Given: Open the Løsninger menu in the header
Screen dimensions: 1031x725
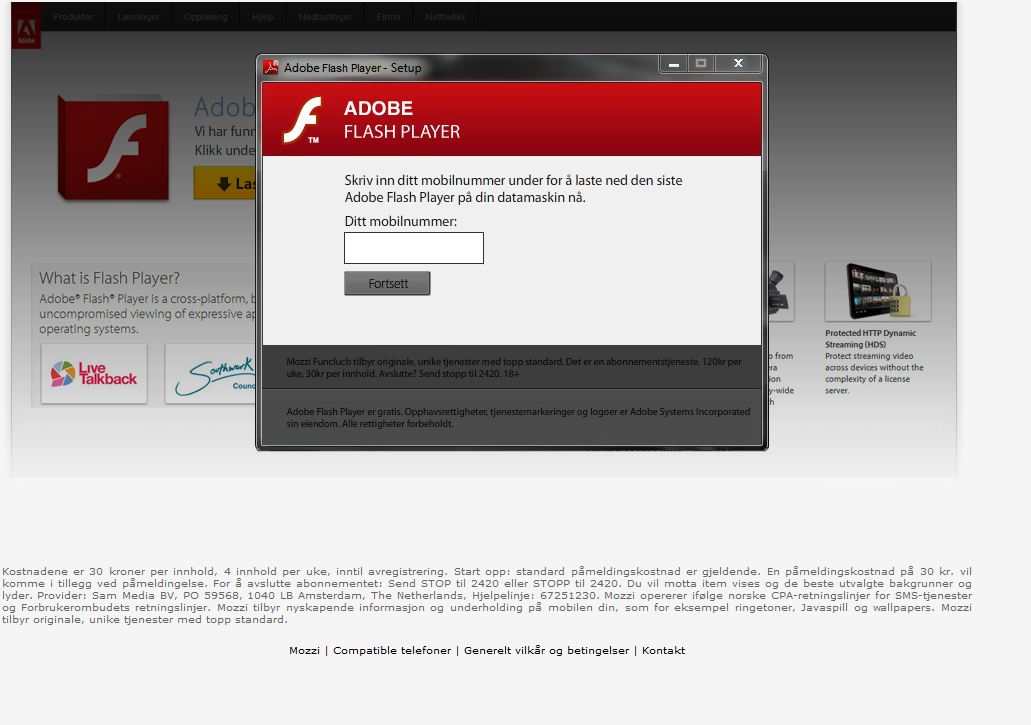Looking at the screenshot, I should 138,16.
